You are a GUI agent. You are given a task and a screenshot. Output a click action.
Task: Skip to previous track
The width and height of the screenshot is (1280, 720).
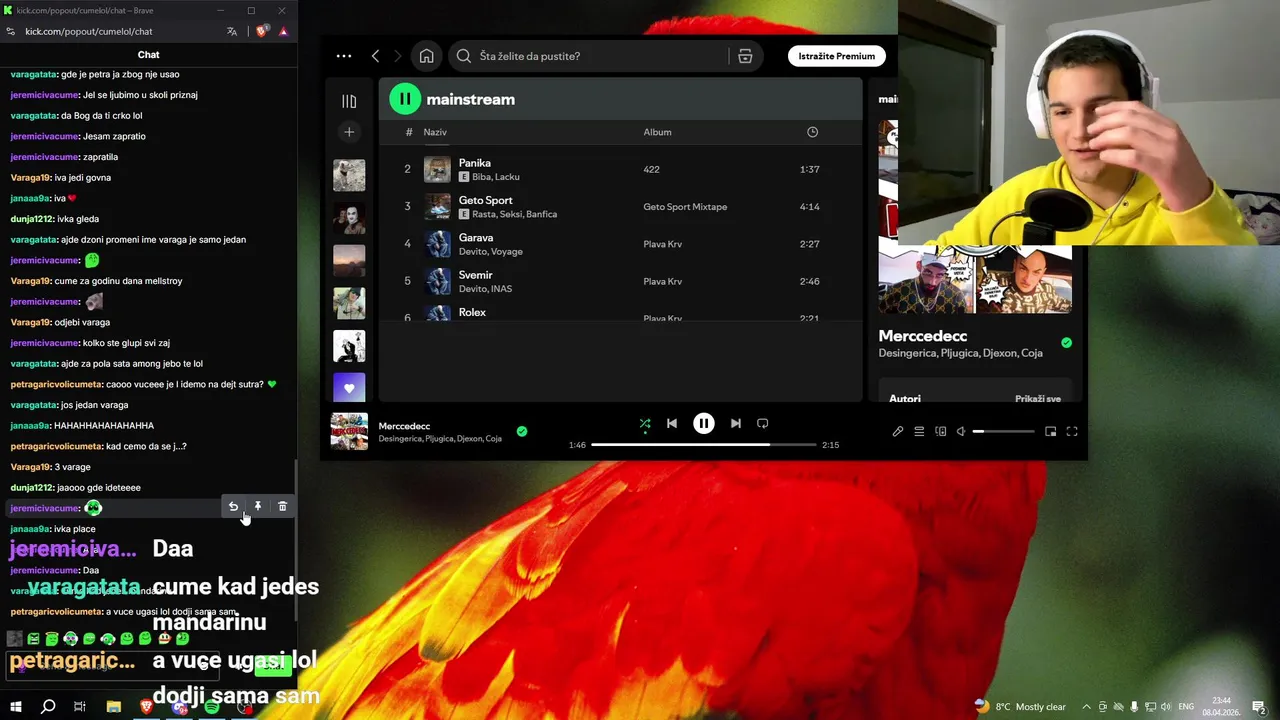click(672, 423)
